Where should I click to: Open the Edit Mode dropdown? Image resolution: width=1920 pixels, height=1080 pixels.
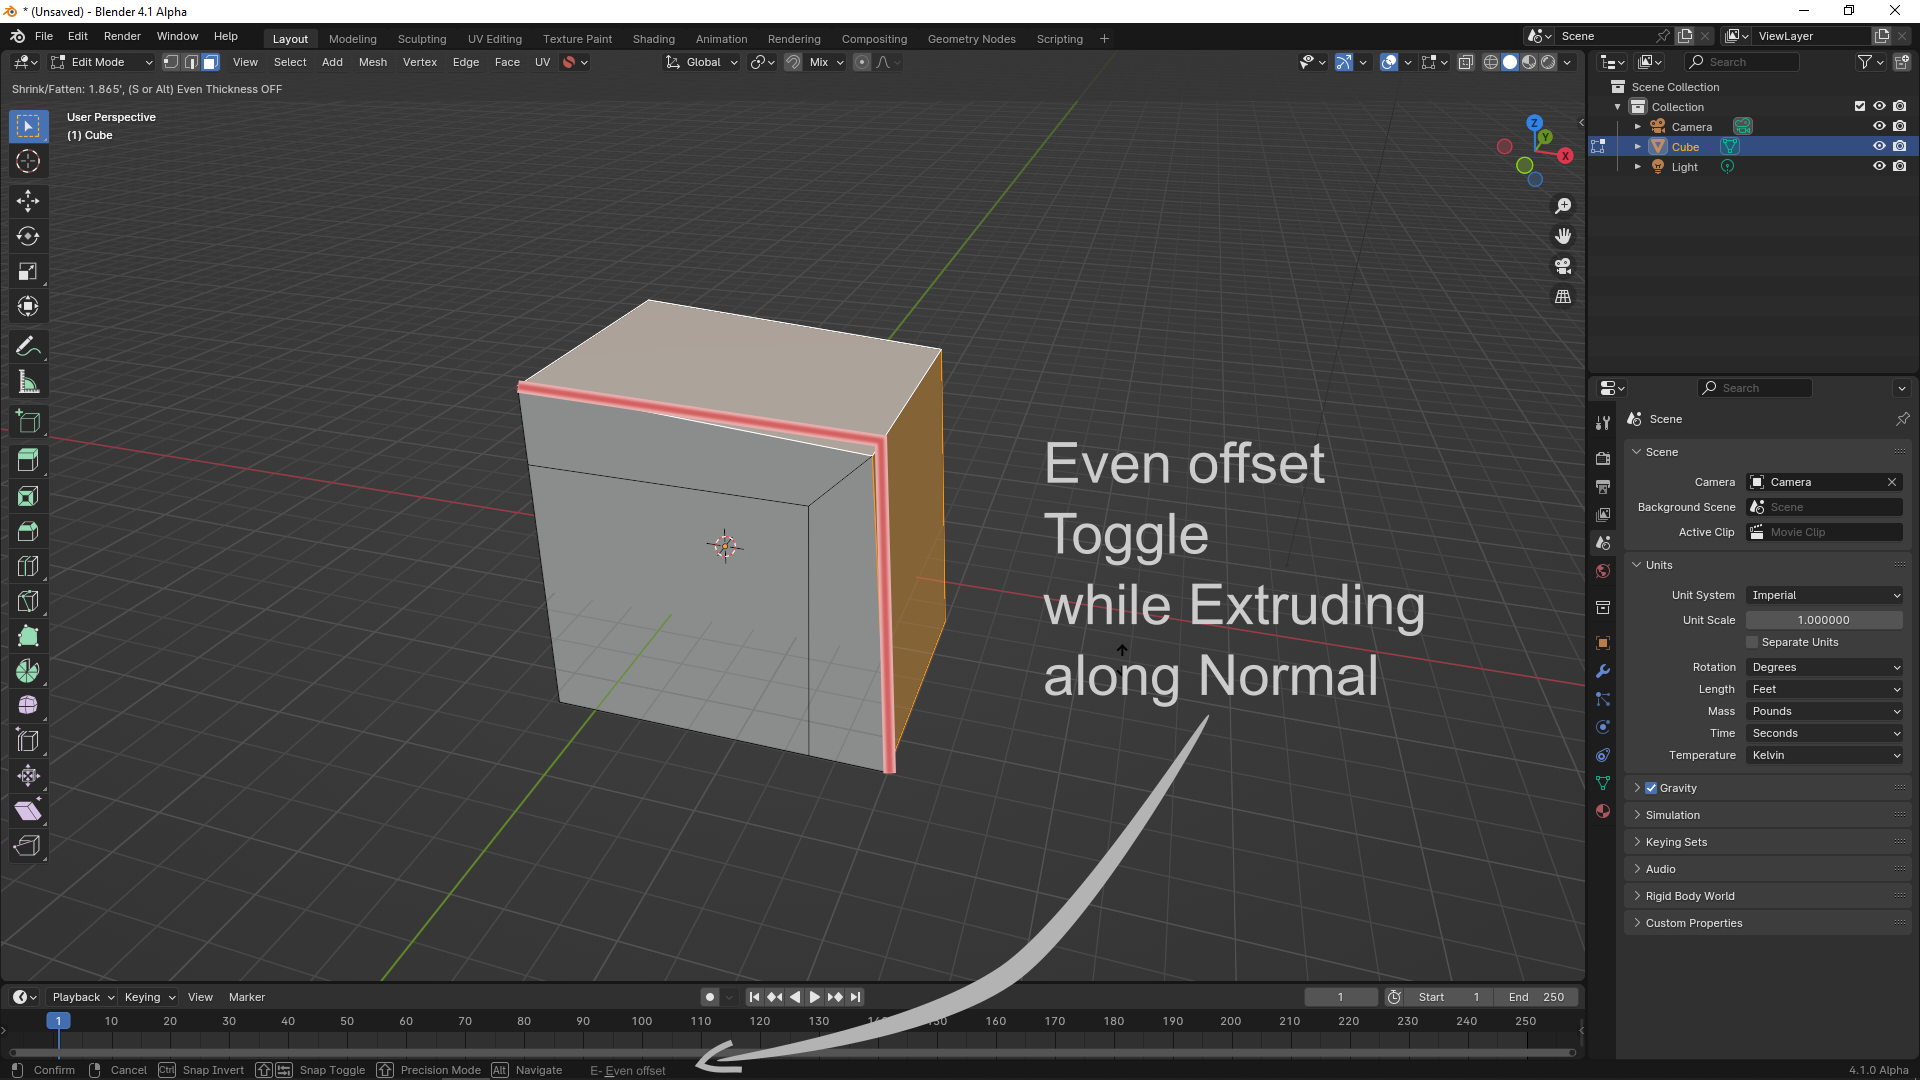pos(102,62)
